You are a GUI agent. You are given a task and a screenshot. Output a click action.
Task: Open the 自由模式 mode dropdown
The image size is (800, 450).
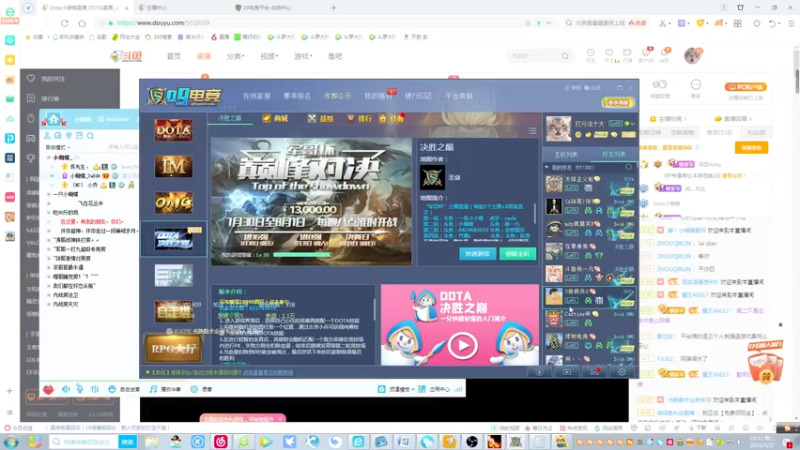[58, 147]
